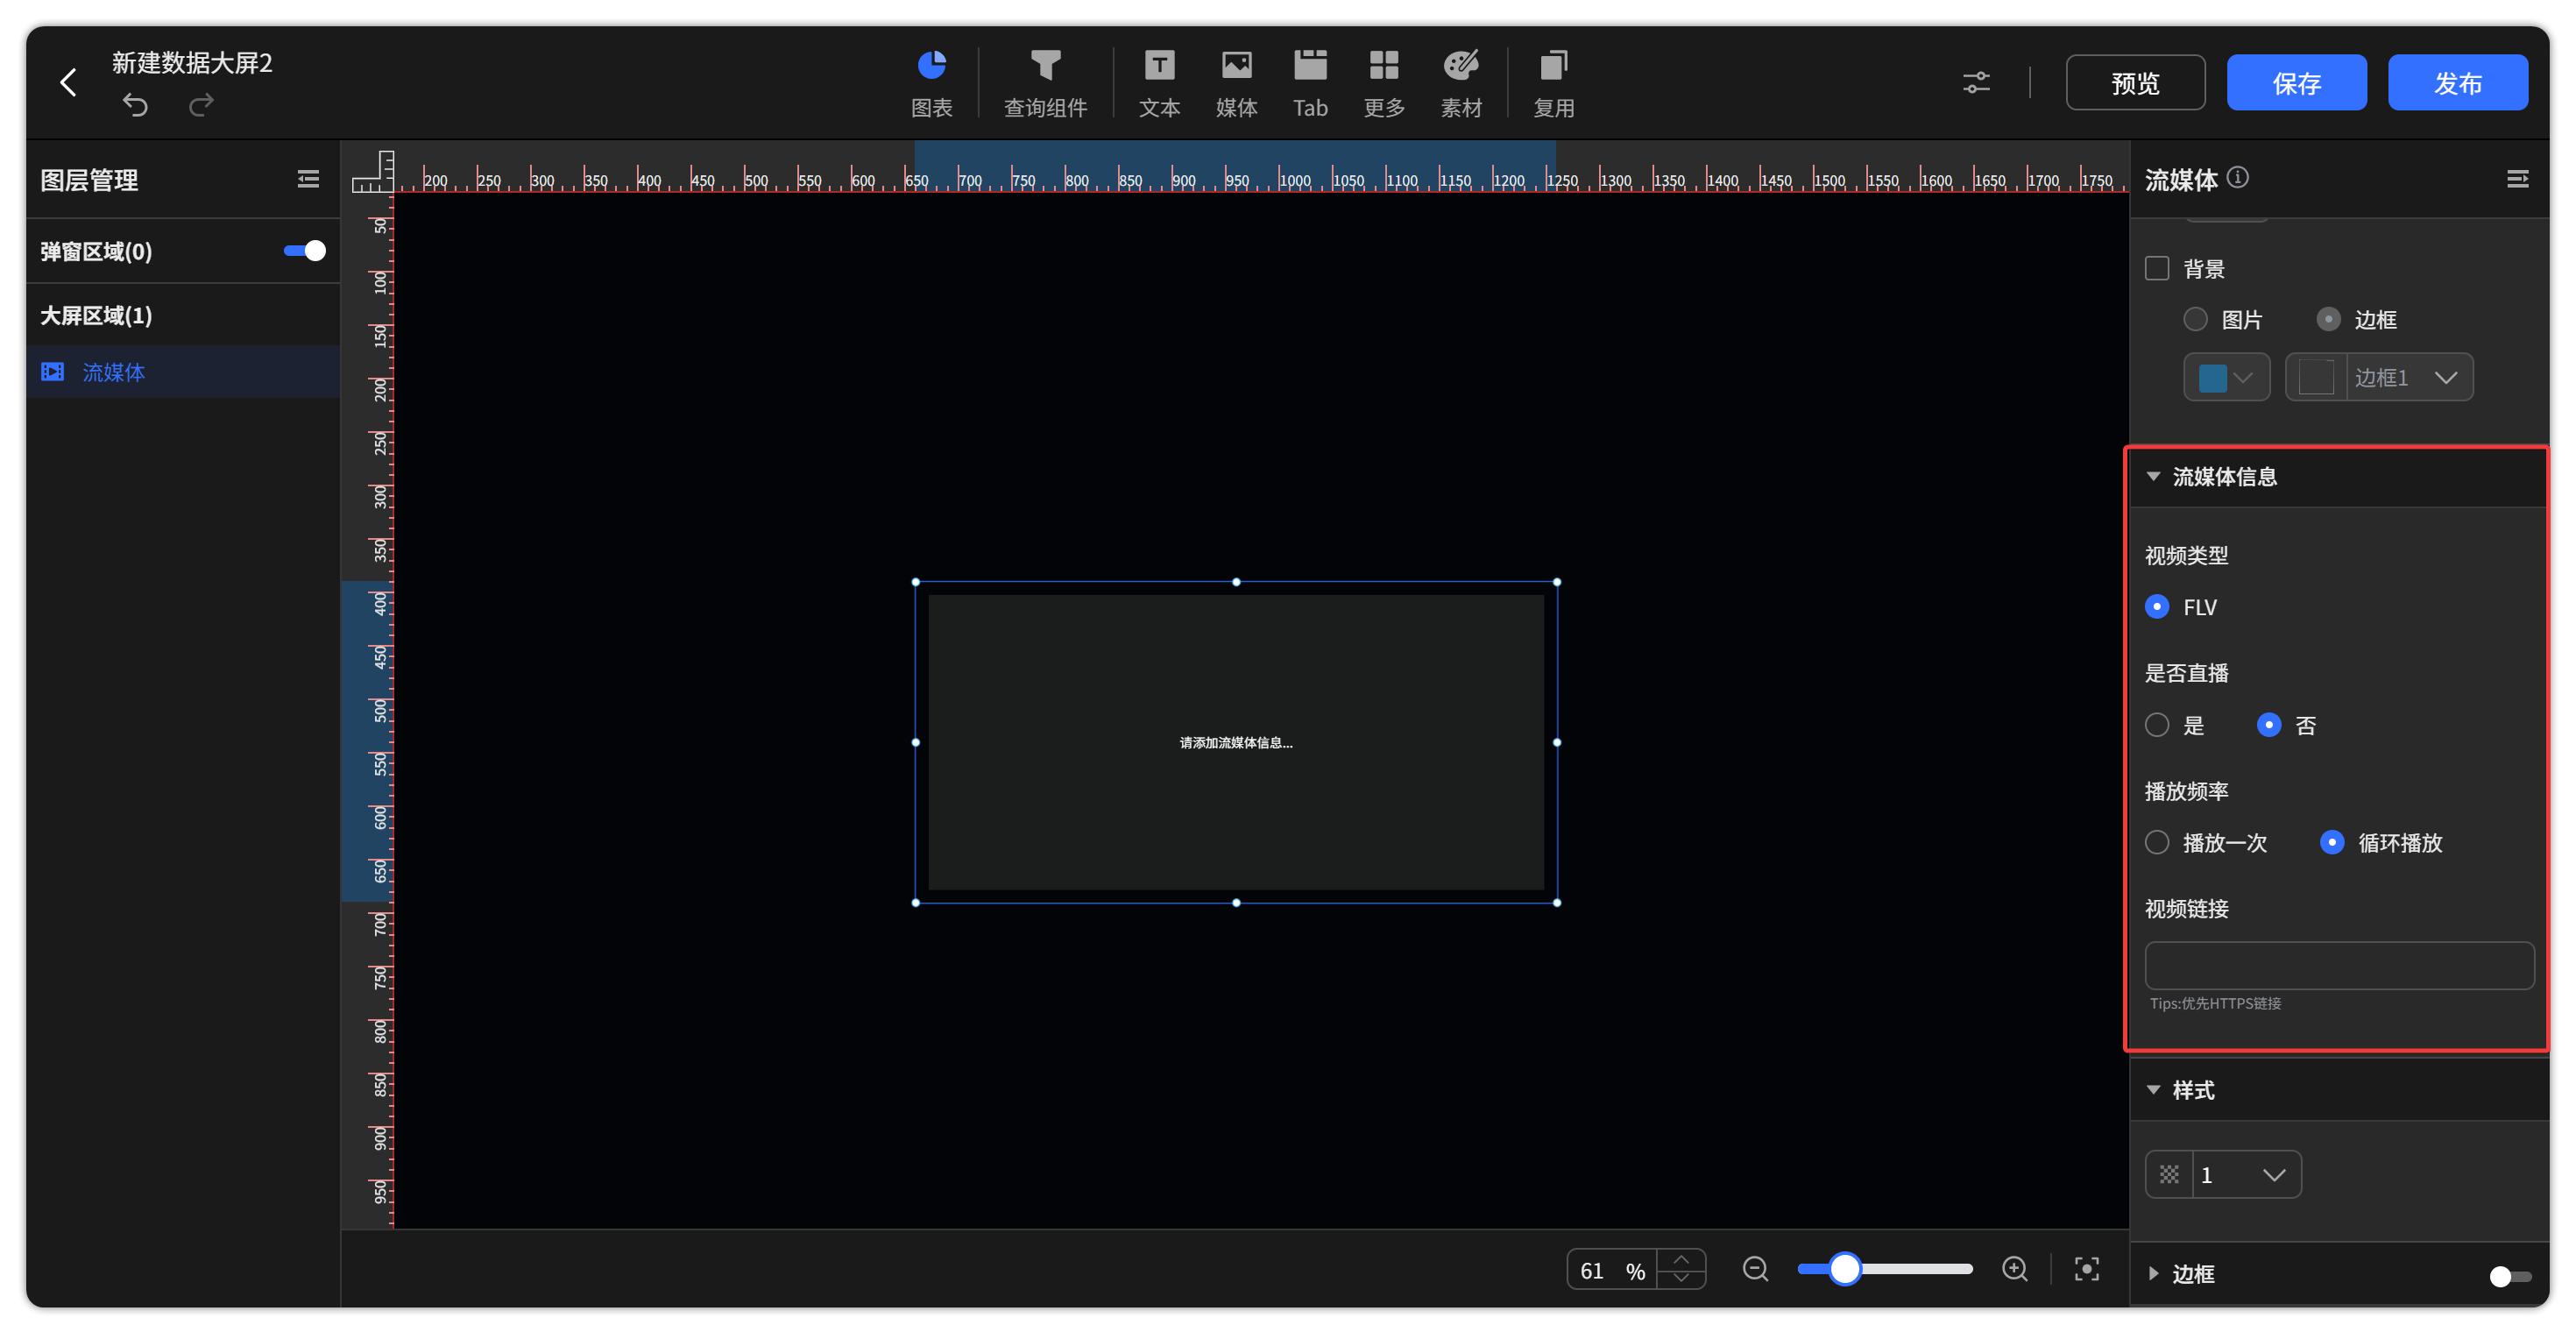Open the 素材 materials library
This screenshot has width=2576, height=1325.
(x=1461, y=83)
